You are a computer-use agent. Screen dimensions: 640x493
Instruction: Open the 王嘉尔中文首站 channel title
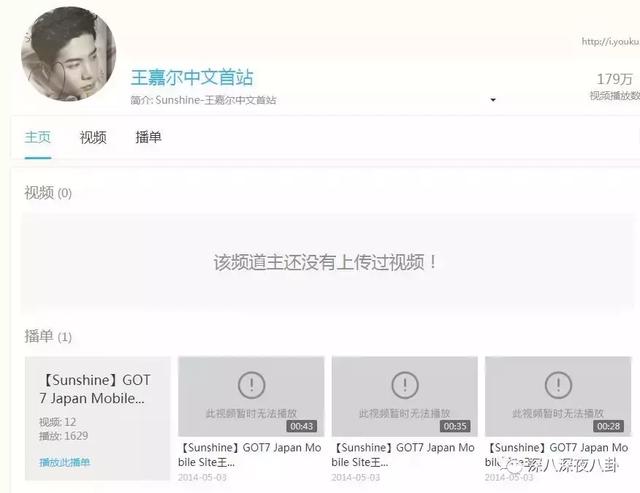[192, 78]
